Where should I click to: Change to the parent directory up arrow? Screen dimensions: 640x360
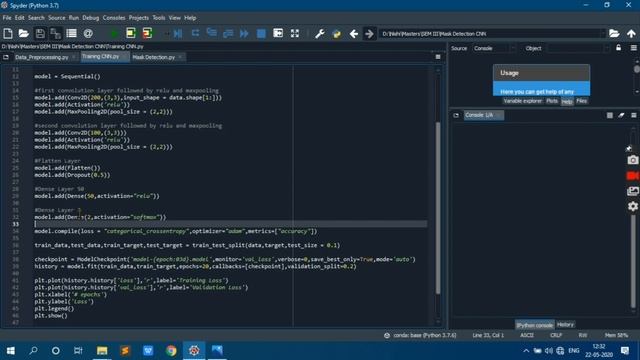pos(631,33)
